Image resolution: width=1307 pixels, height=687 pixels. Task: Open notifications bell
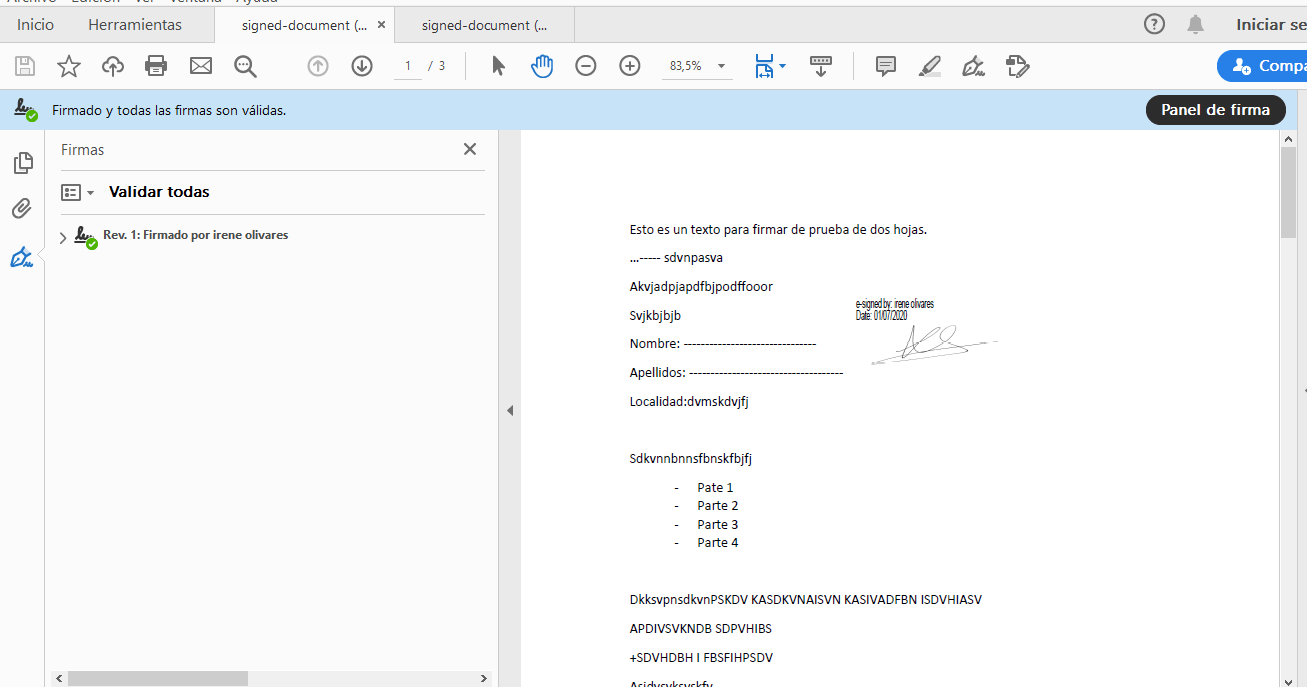click(1195, 24)
